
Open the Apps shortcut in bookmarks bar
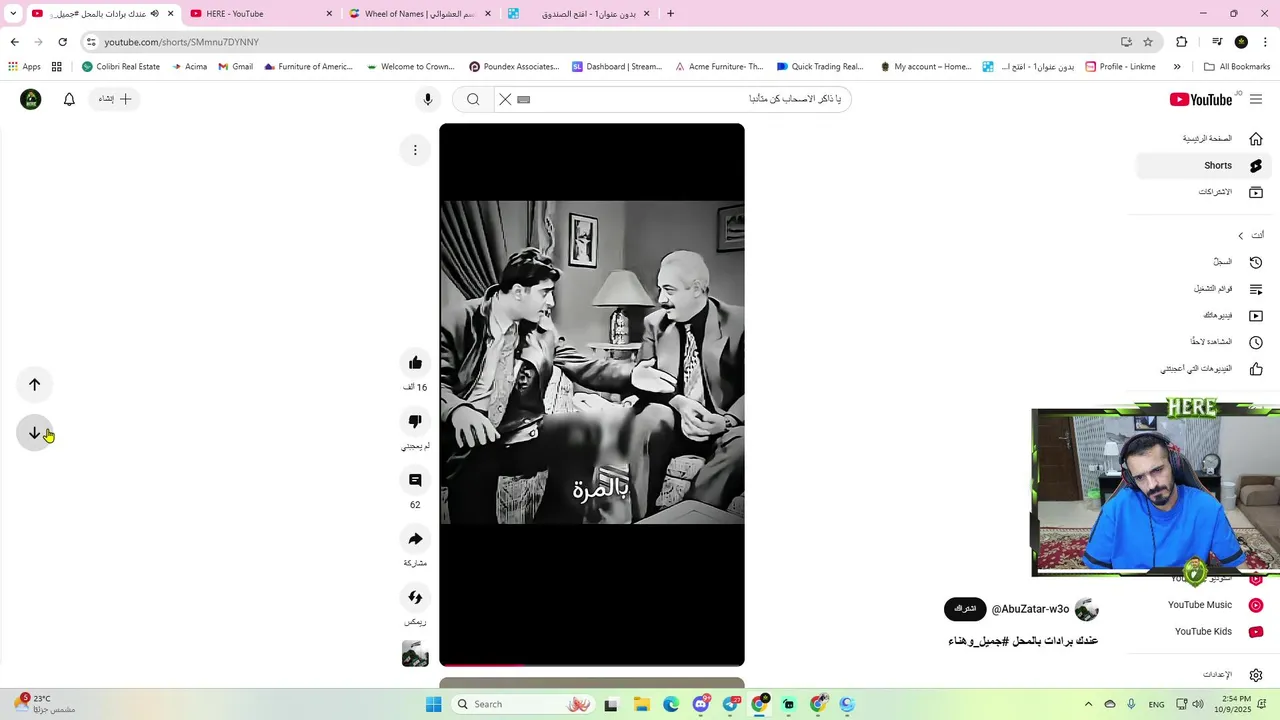(x=25, y=67)
